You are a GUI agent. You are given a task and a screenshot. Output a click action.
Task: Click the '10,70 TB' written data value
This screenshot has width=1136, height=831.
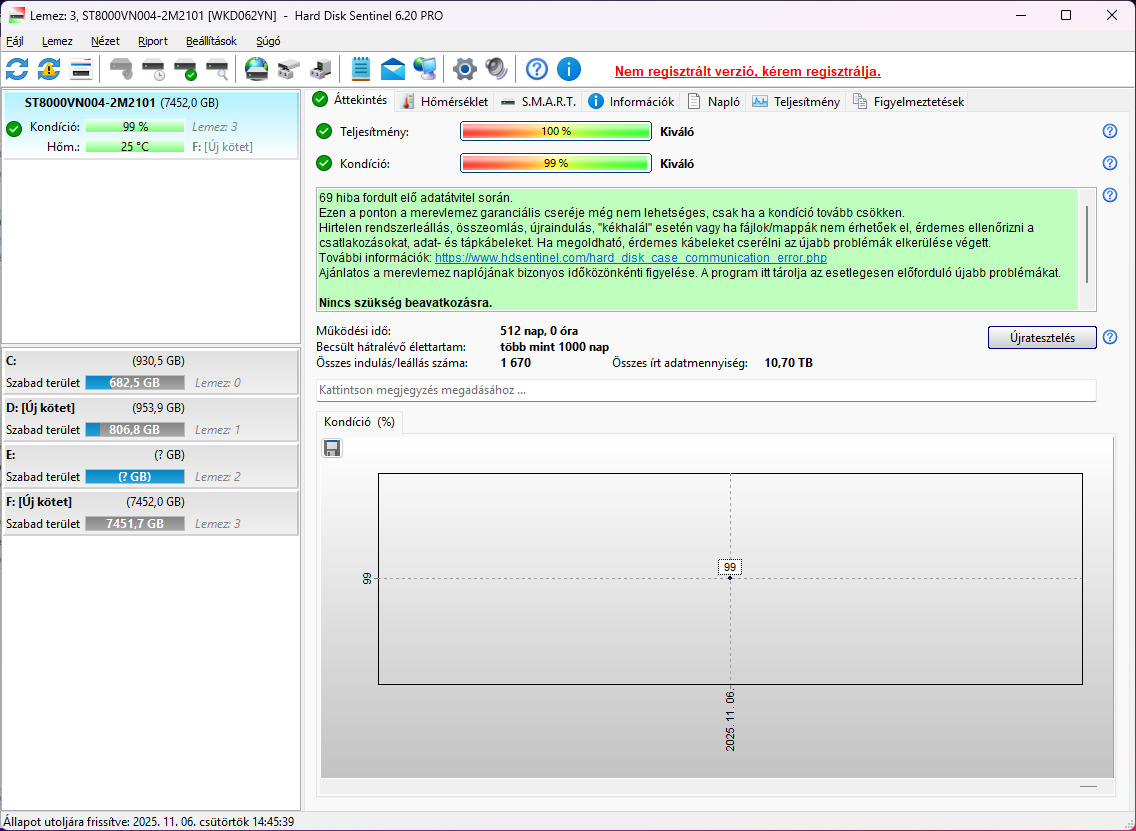tap(788, 363)
